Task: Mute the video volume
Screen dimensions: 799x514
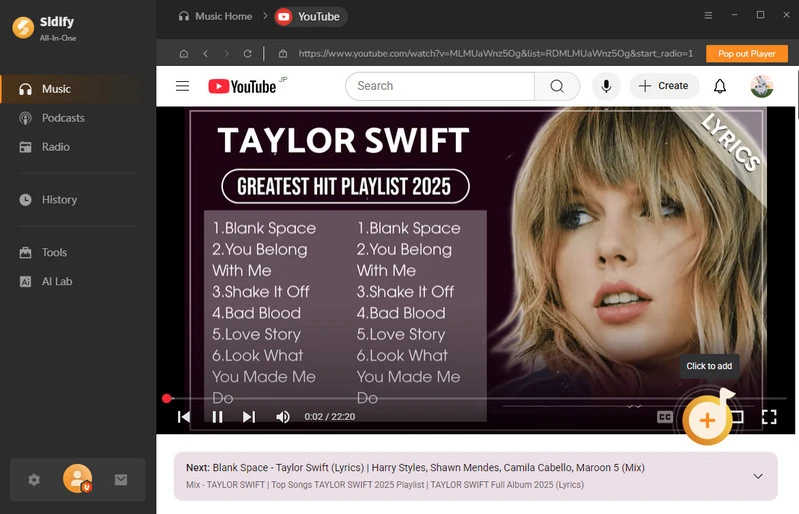Action: pyautogui.click(x=283, y=417)
